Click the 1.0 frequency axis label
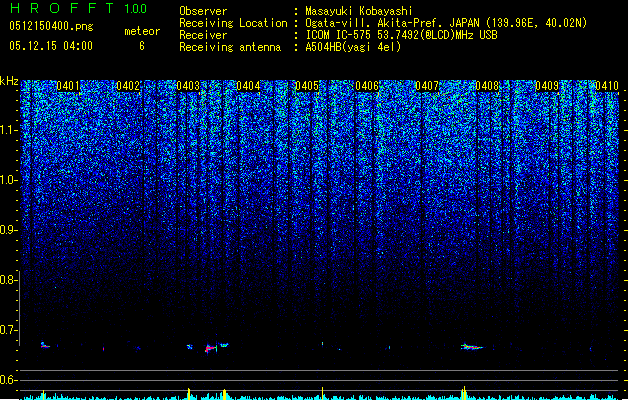 (8, 180)
